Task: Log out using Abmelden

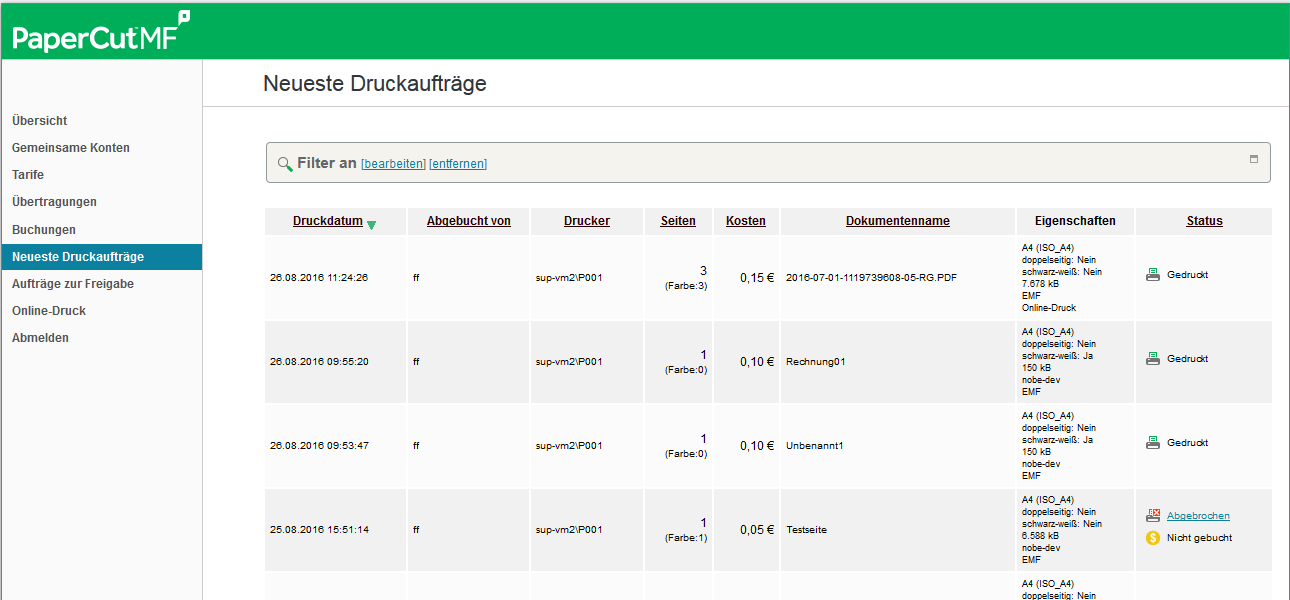Action: [40, 338]
